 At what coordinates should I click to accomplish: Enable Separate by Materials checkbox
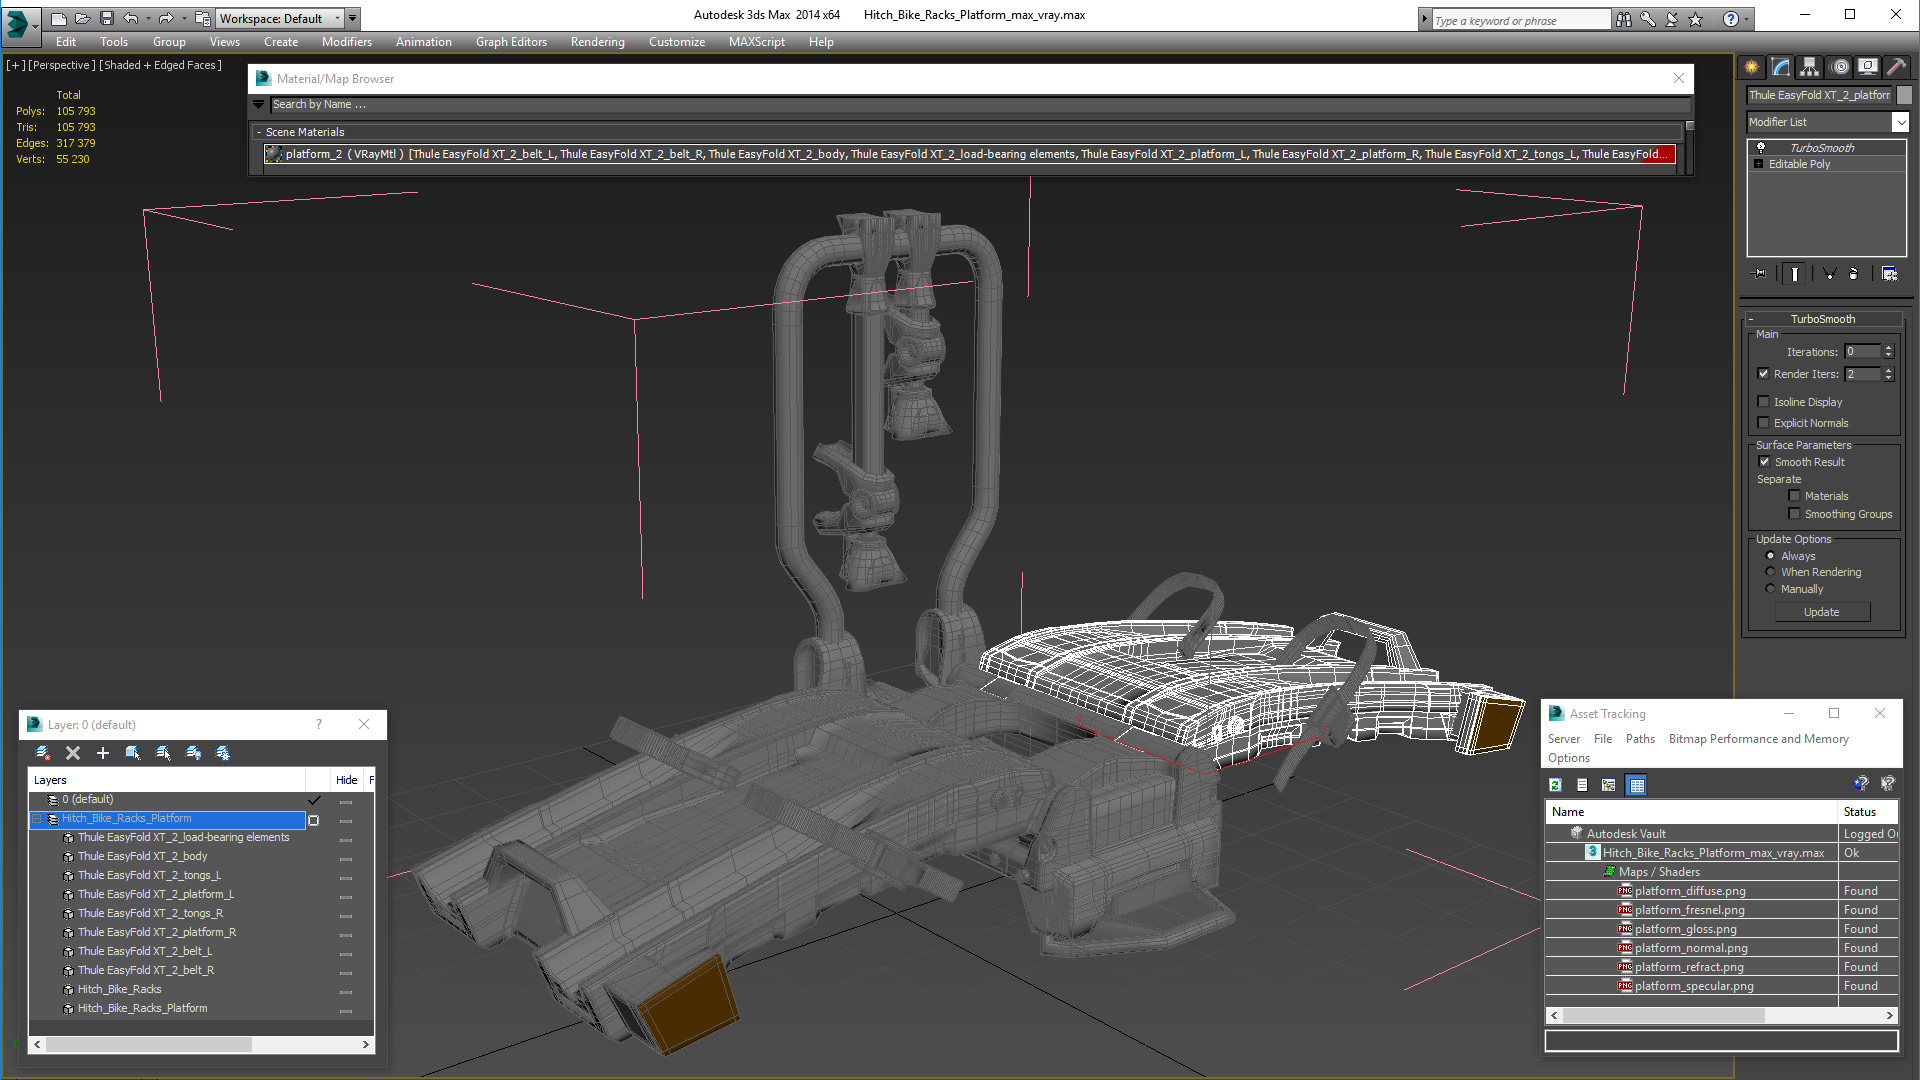pyautogui.click(x=1795, y=496)
